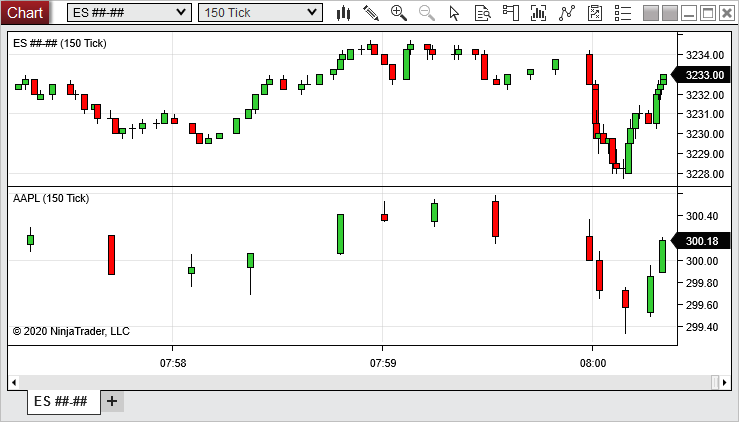This screenshot has height=422, width=739.
Task: Open the strategy performance clipboard icon
Action: (x=595, y=13)
